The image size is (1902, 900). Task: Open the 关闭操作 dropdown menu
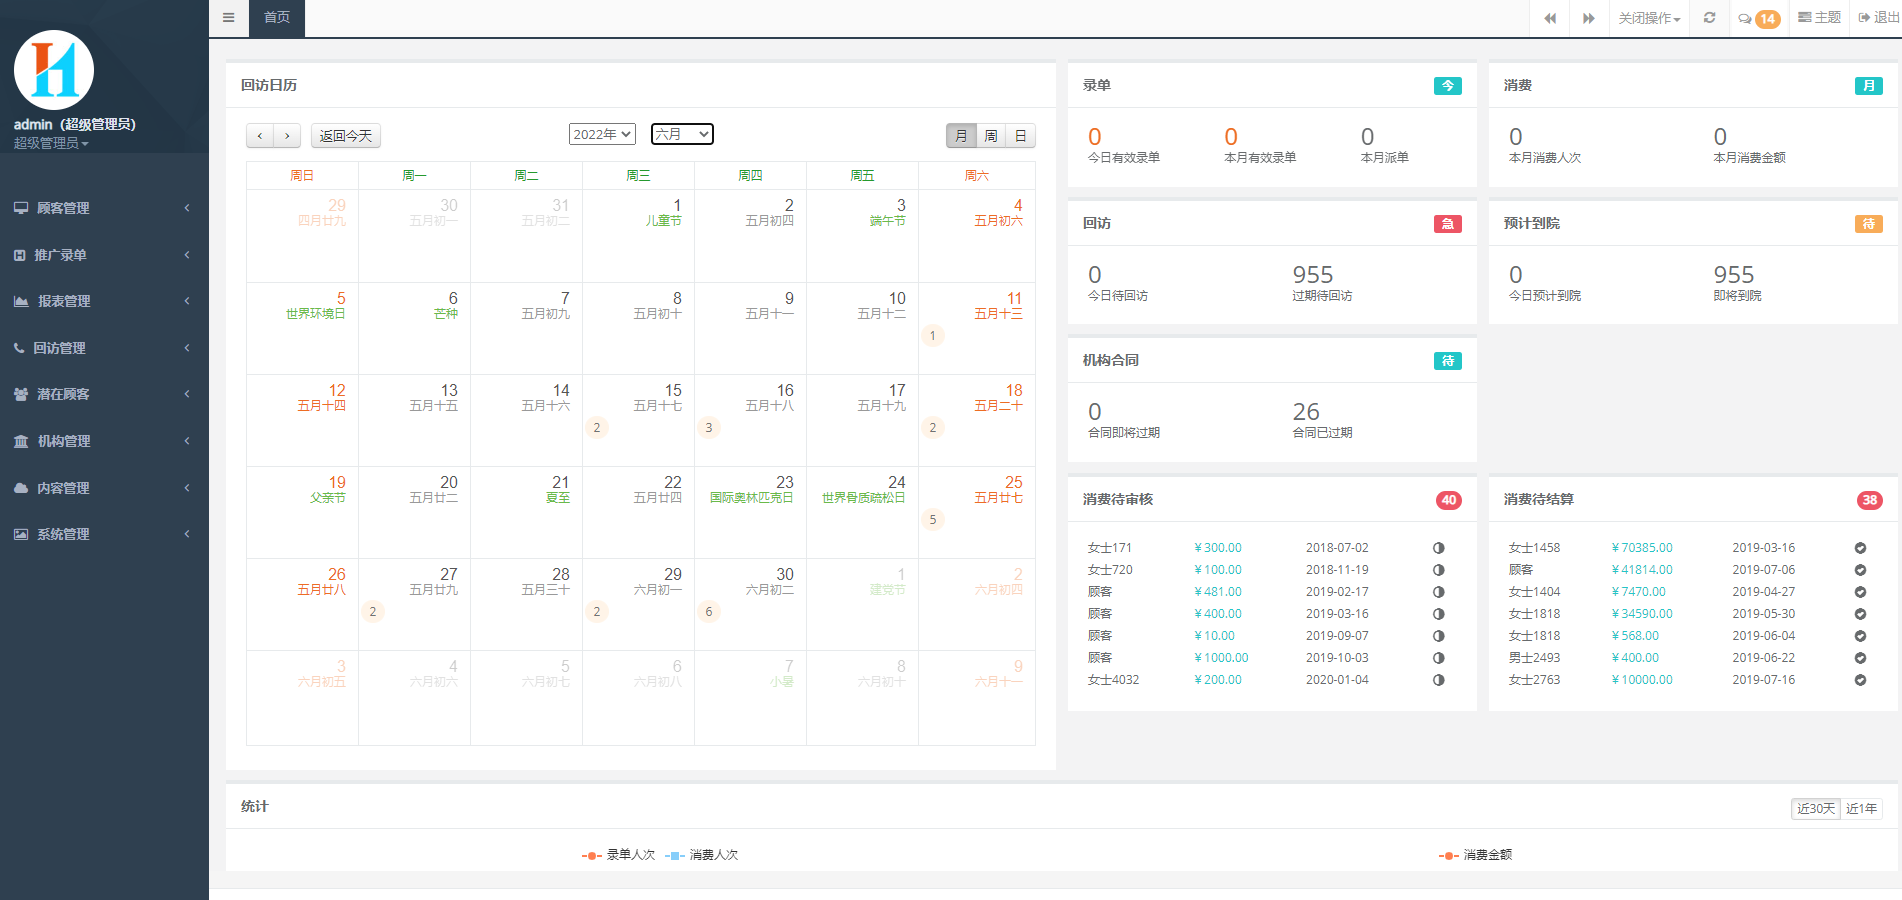point(1649,18)
